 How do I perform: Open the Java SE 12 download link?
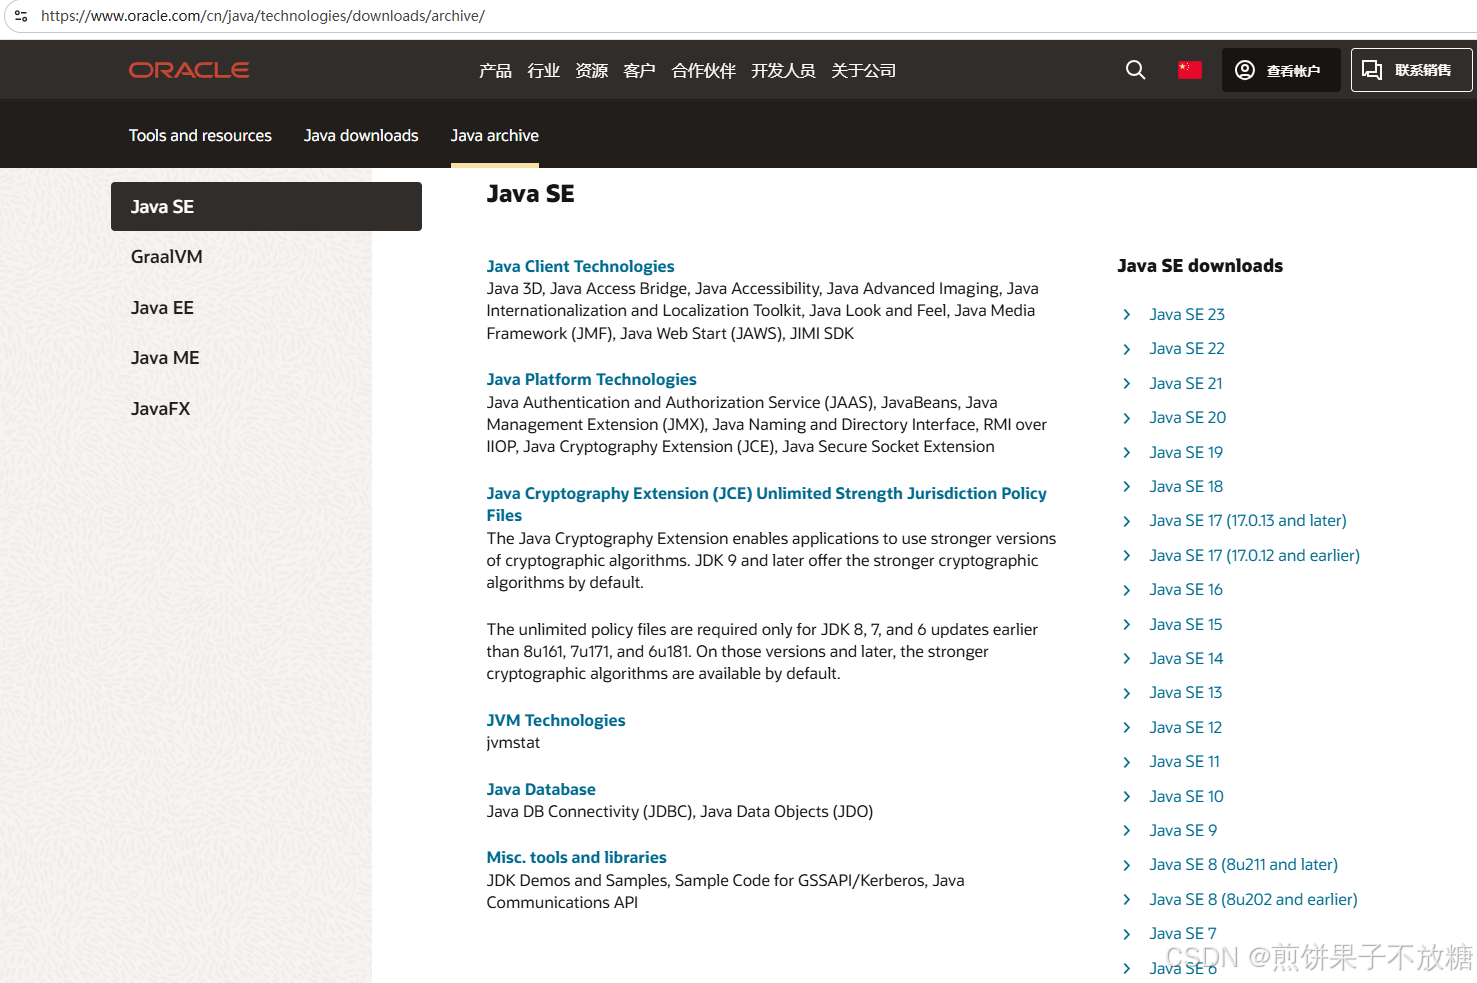1185,727
